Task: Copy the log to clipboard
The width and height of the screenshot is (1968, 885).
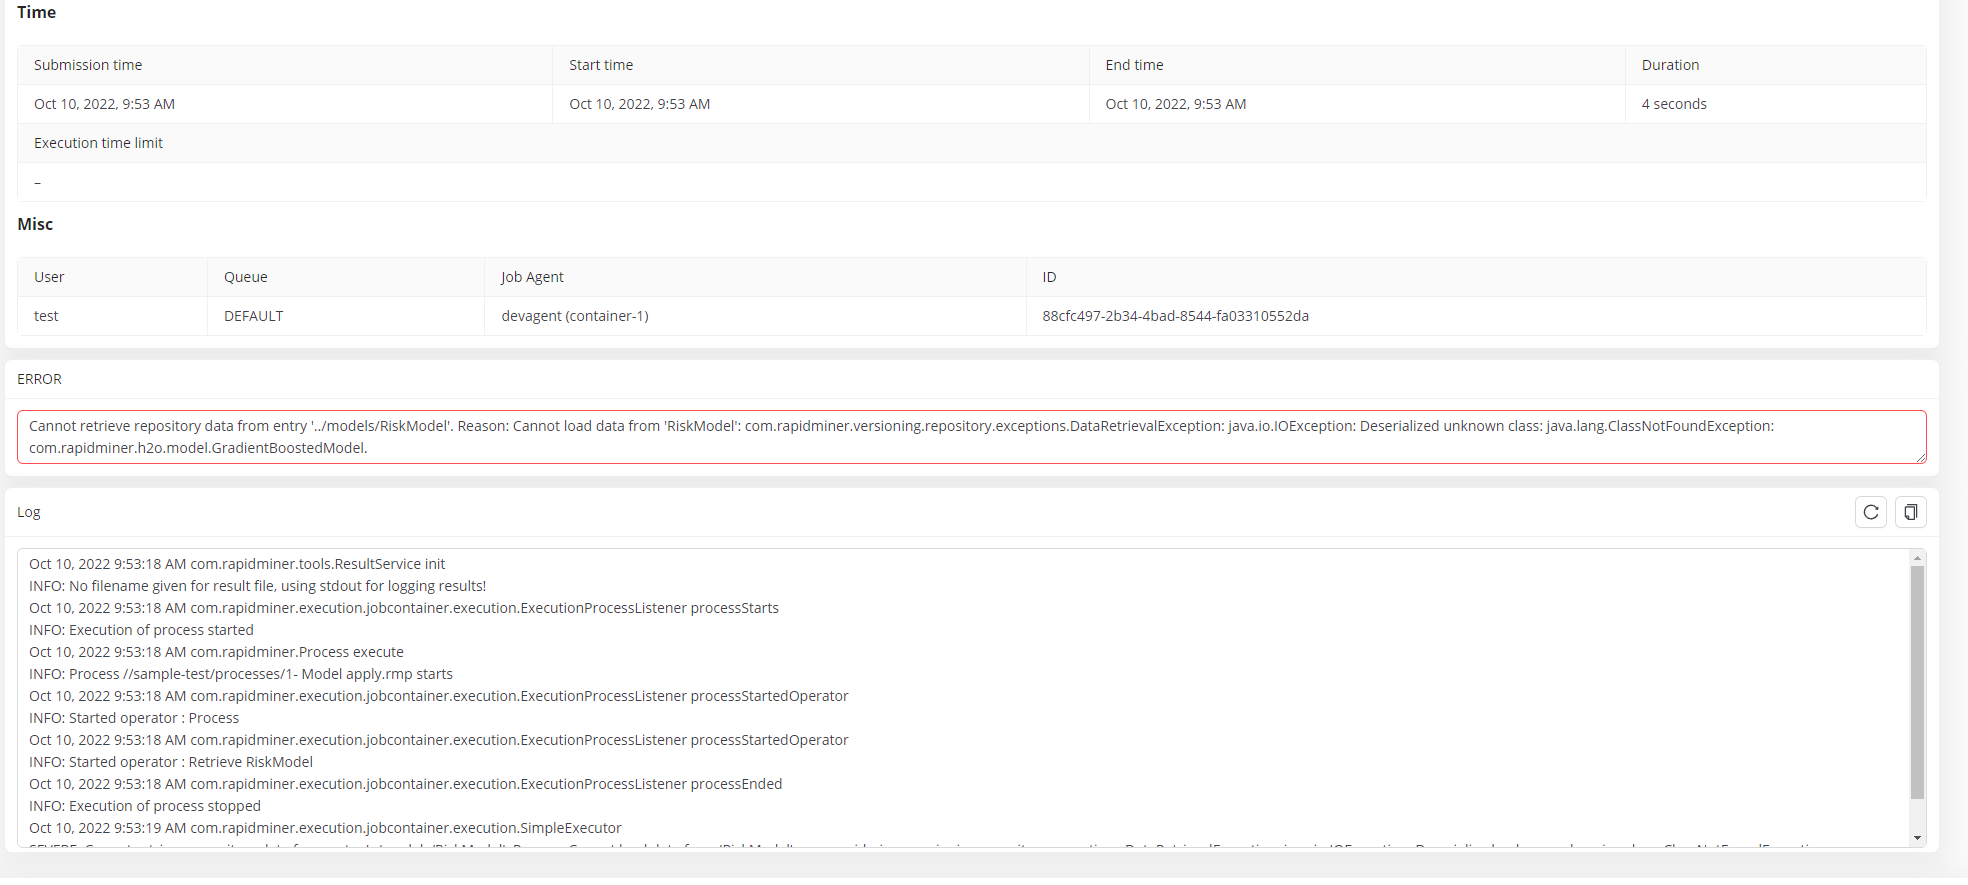Action: (x=1910, y=512)
